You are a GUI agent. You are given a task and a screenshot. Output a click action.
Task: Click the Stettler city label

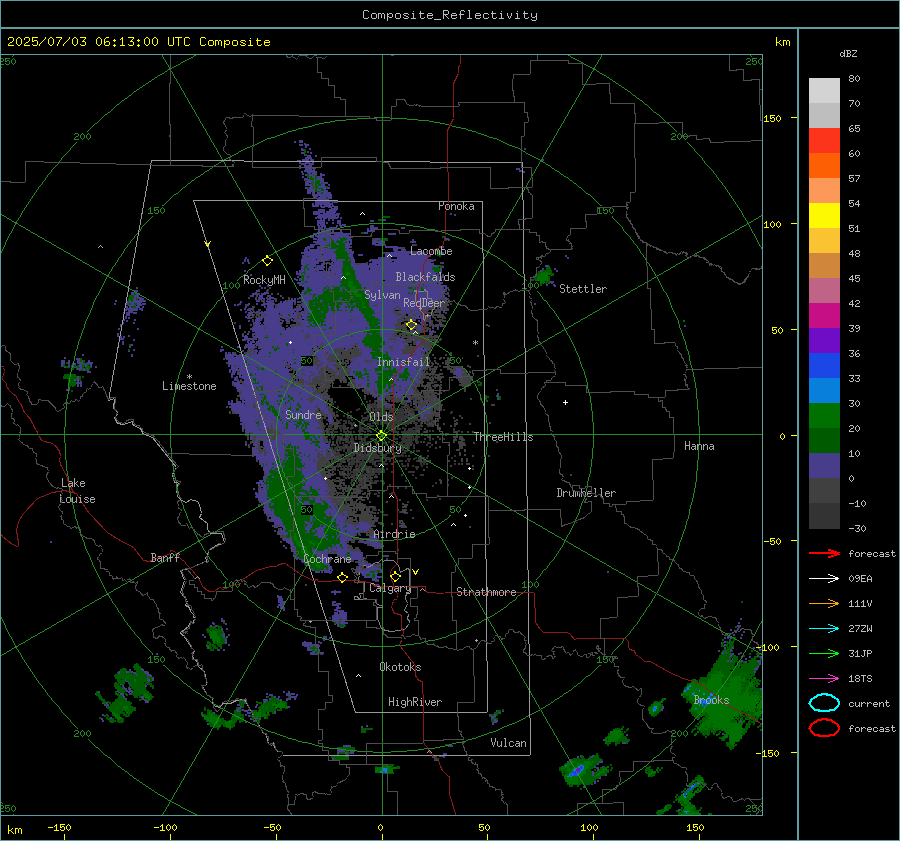point(583,289)
